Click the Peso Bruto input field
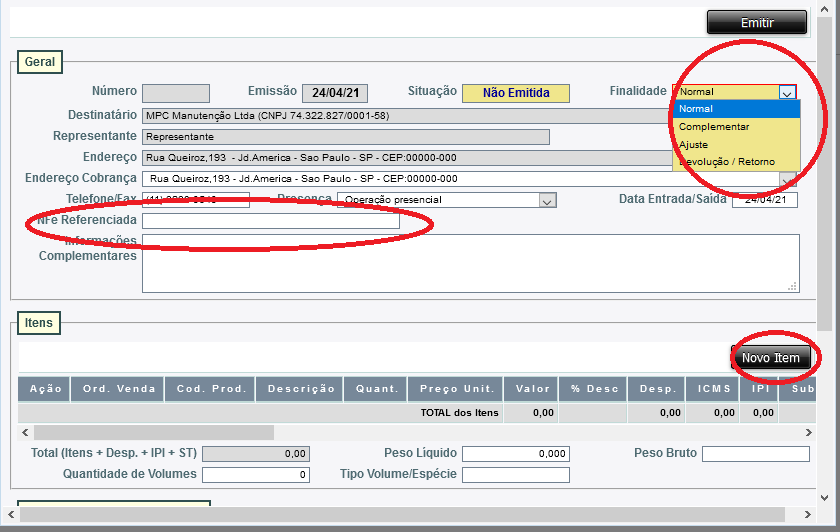This screenshot has width=840, height=532. 755,454
